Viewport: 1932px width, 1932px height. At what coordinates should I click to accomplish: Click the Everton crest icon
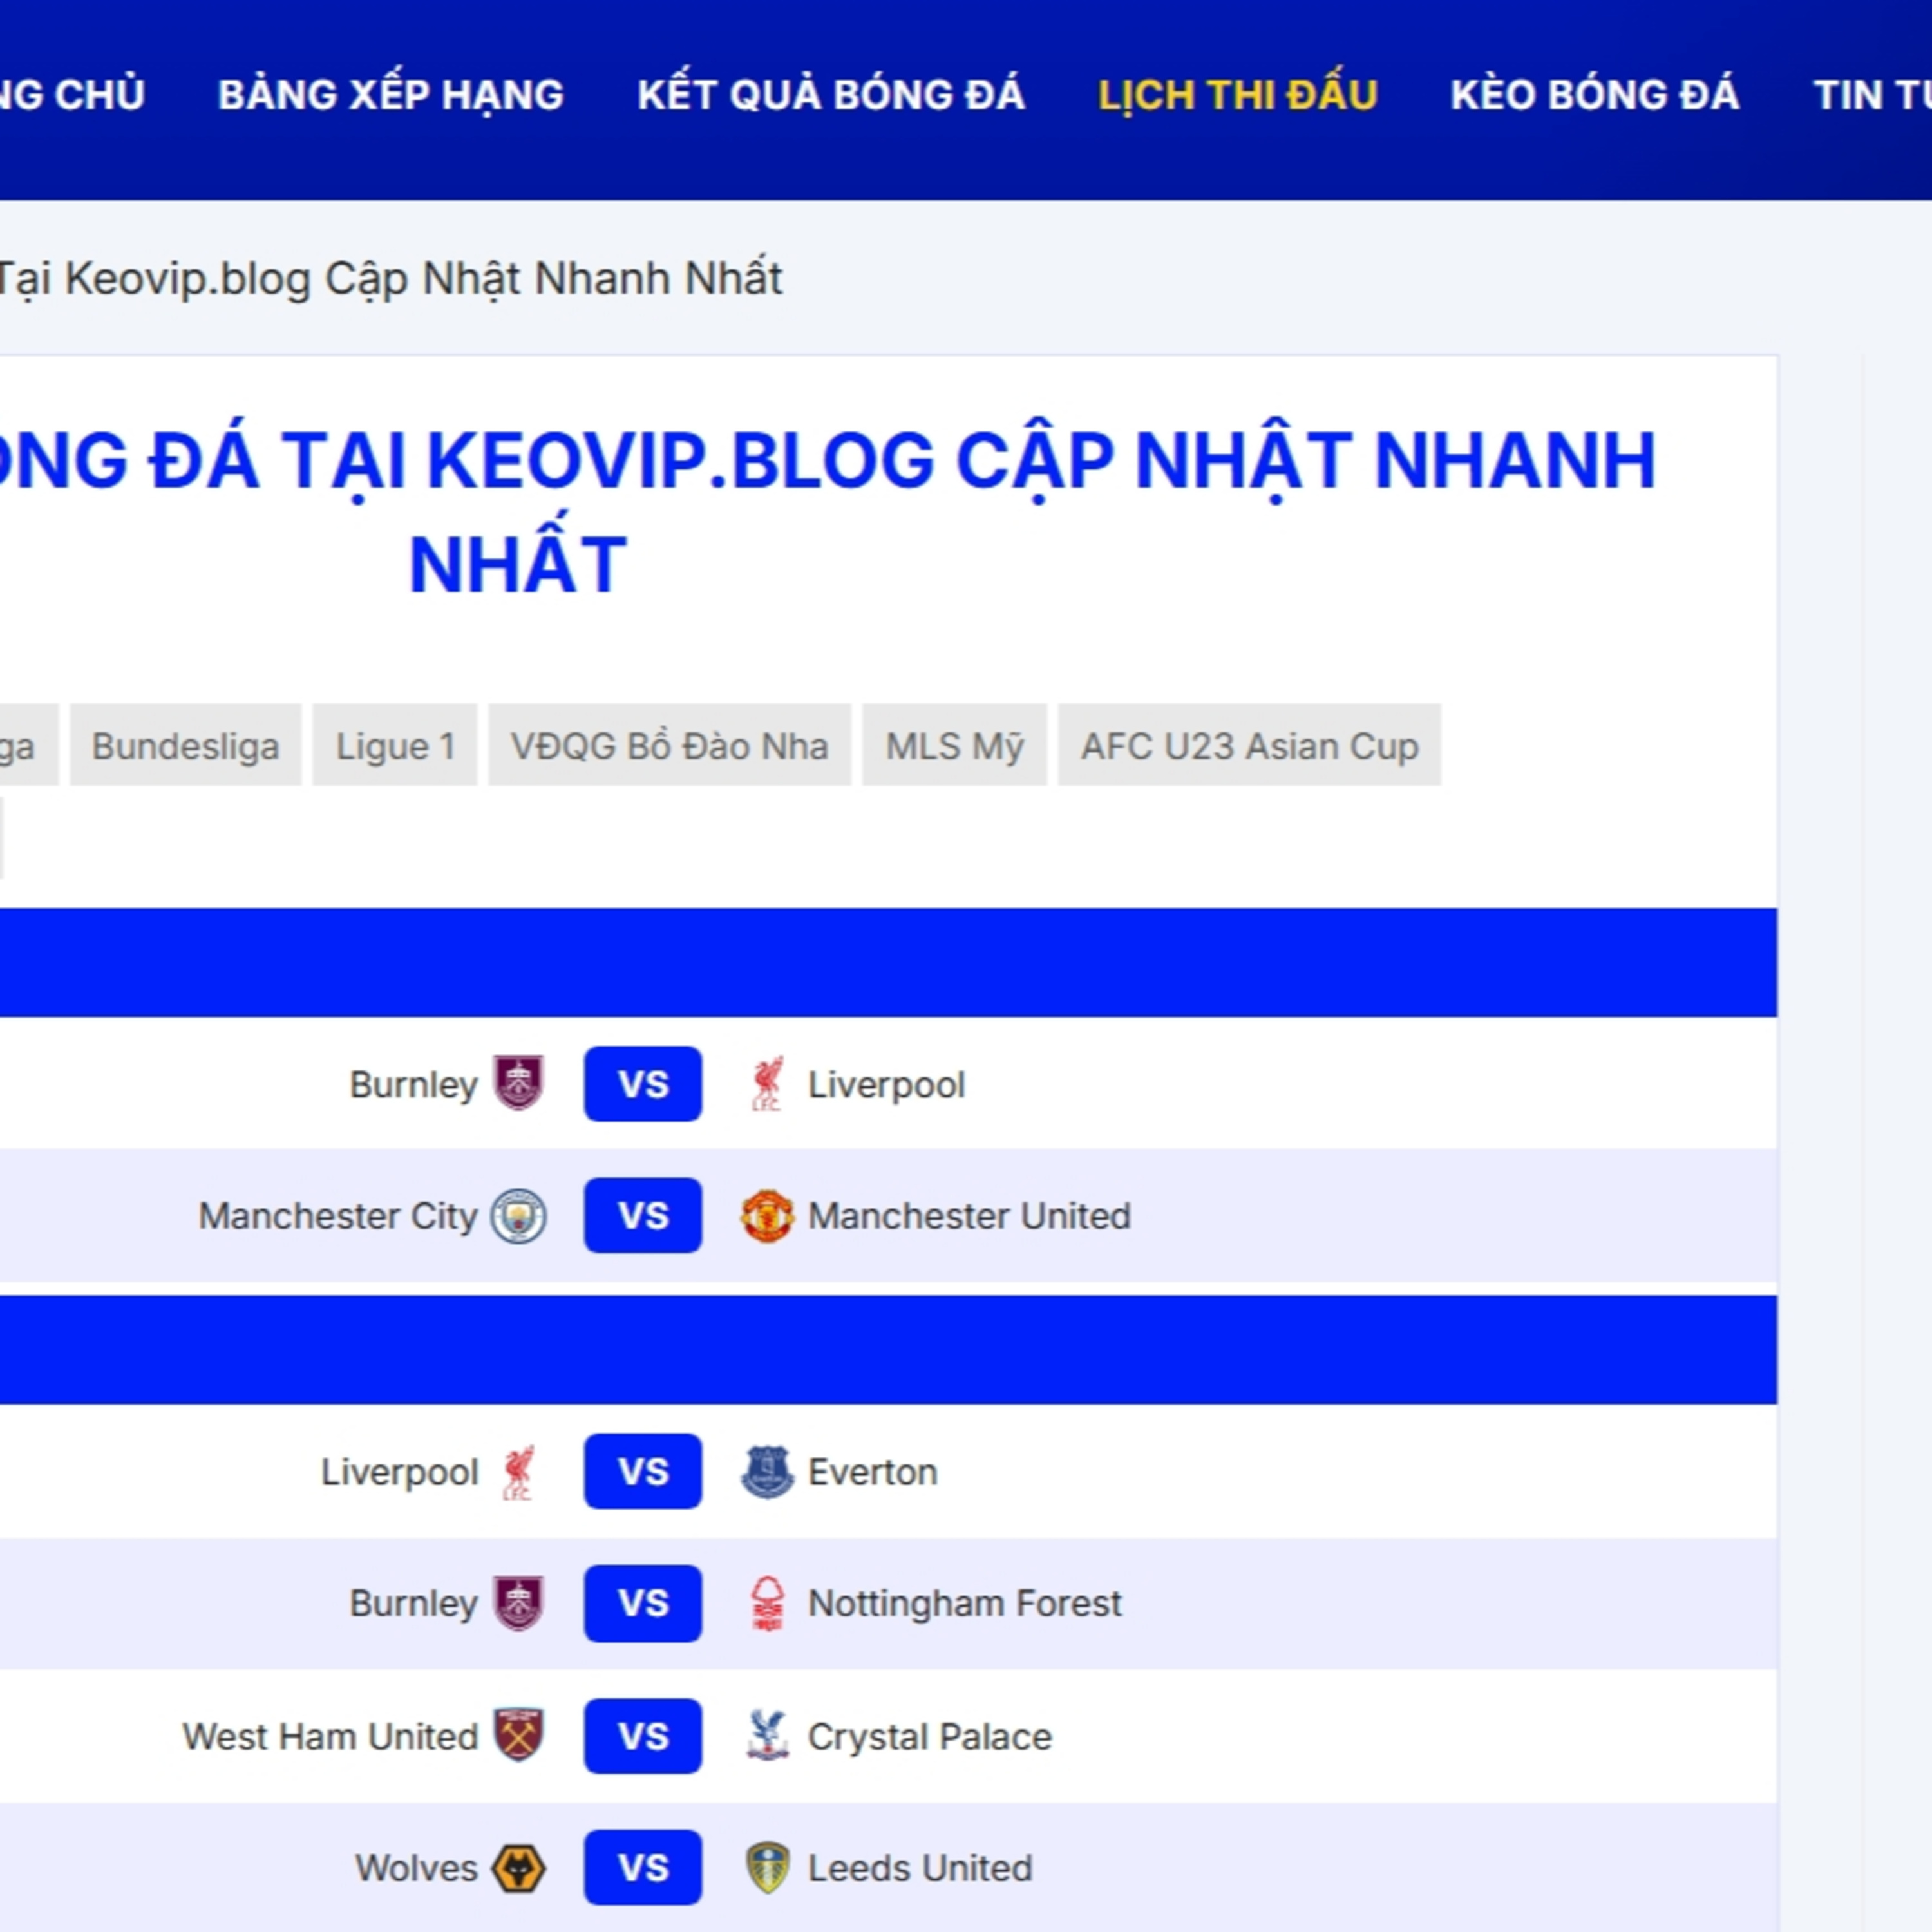point(767,1471)
